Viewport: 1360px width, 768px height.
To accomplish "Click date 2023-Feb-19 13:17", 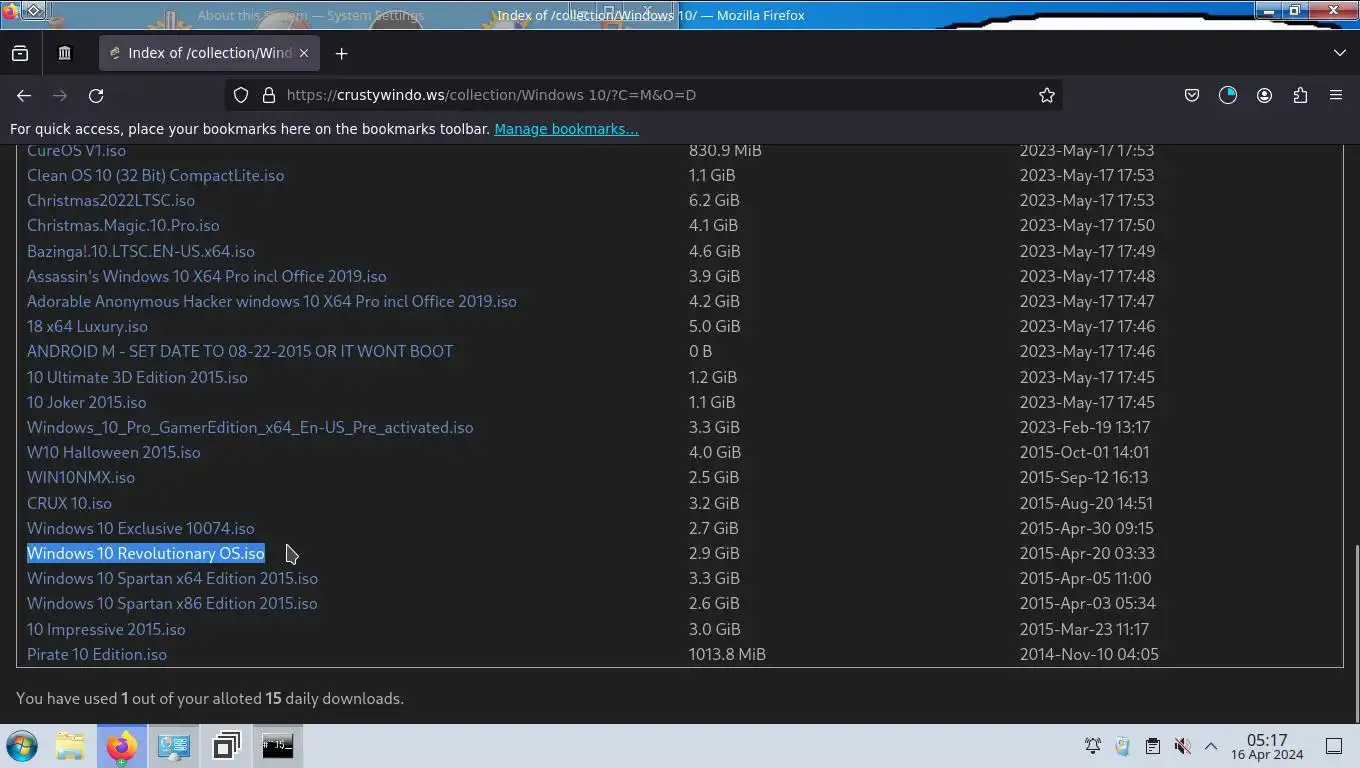I will [x=1085, y=427].
